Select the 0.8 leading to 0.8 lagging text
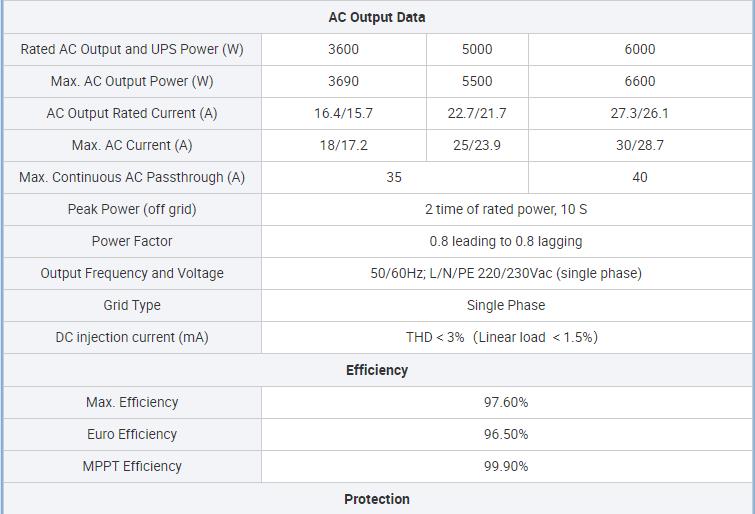The width and height of the screenshot is (755, 514). click(506, 241)
